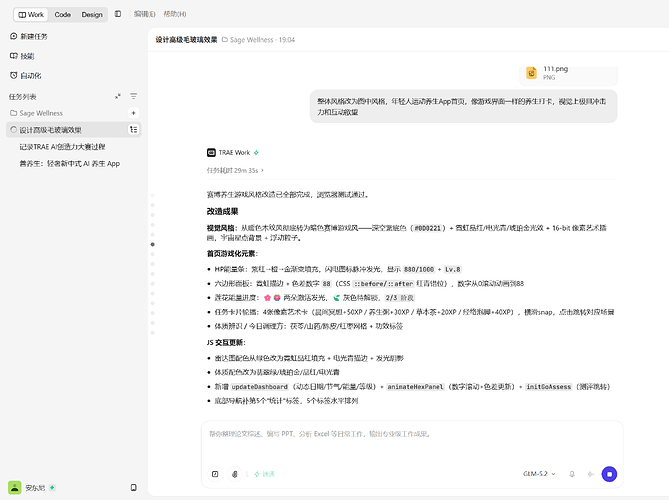Click the updateDashboard code snippet
The height and width of the screenshot is (500, 669).
point(259,387)
